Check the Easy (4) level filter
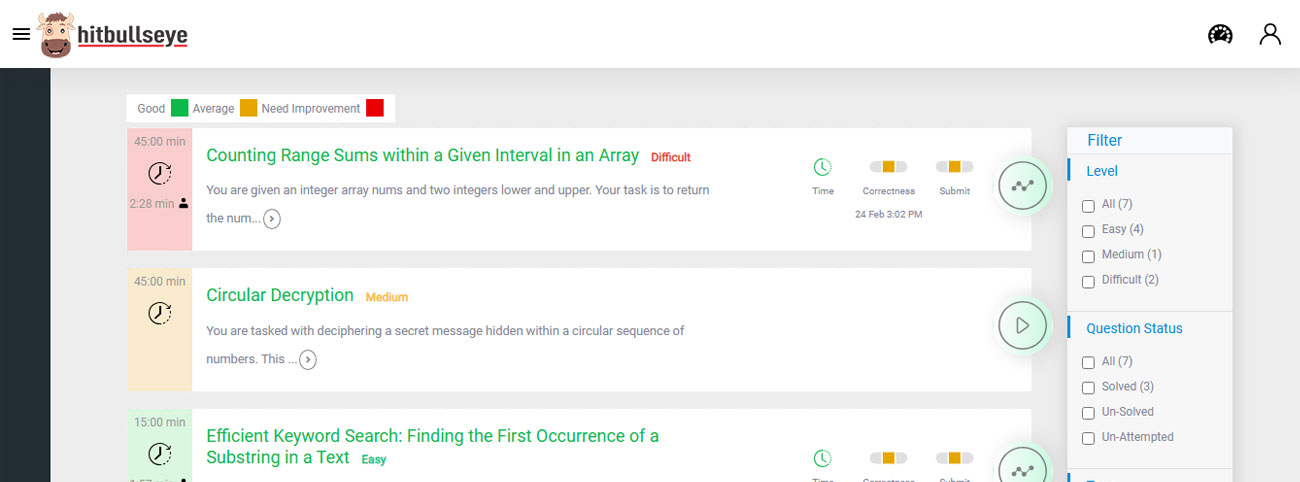 coord(1088,231)
